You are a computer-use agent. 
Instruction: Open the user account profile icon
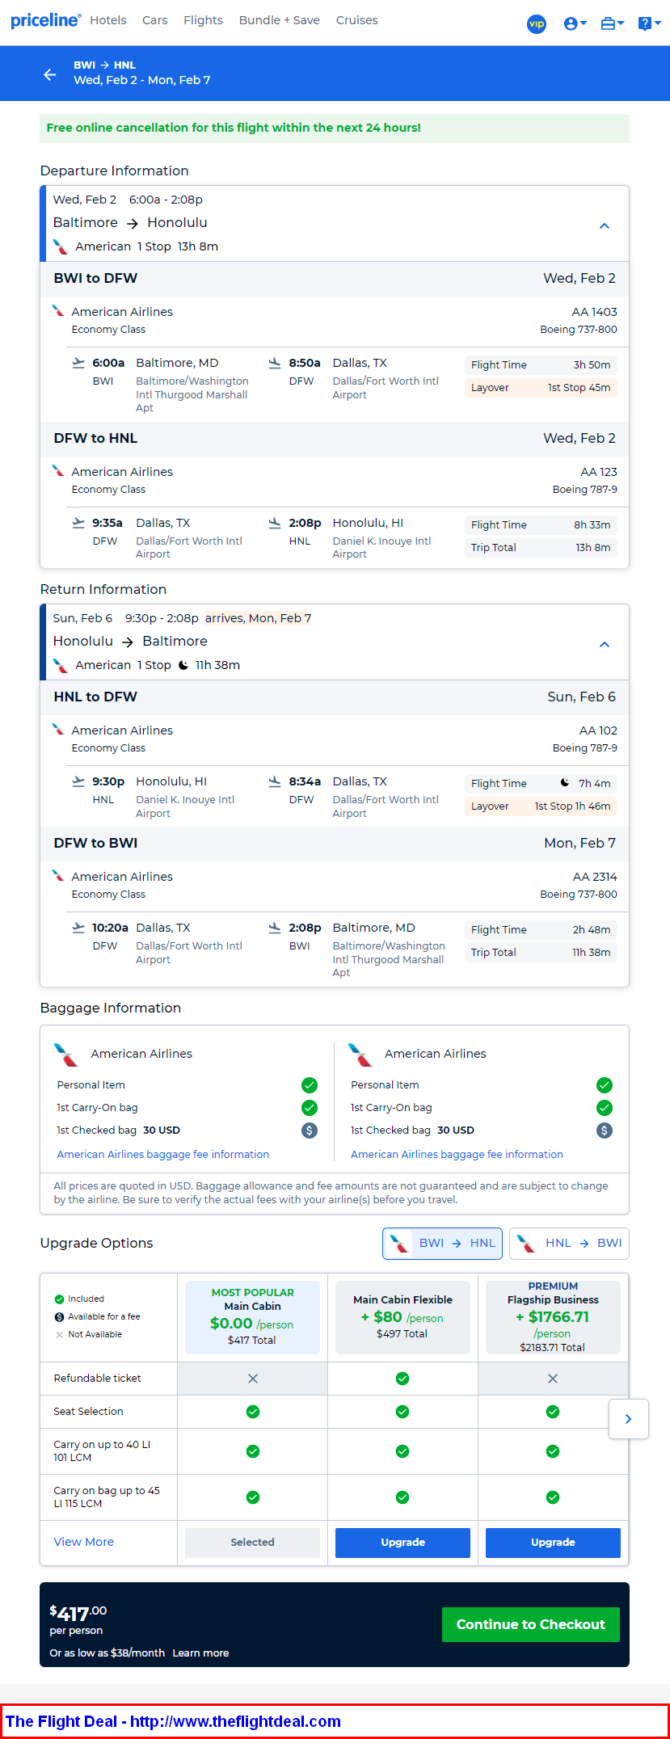pos(574,23)
